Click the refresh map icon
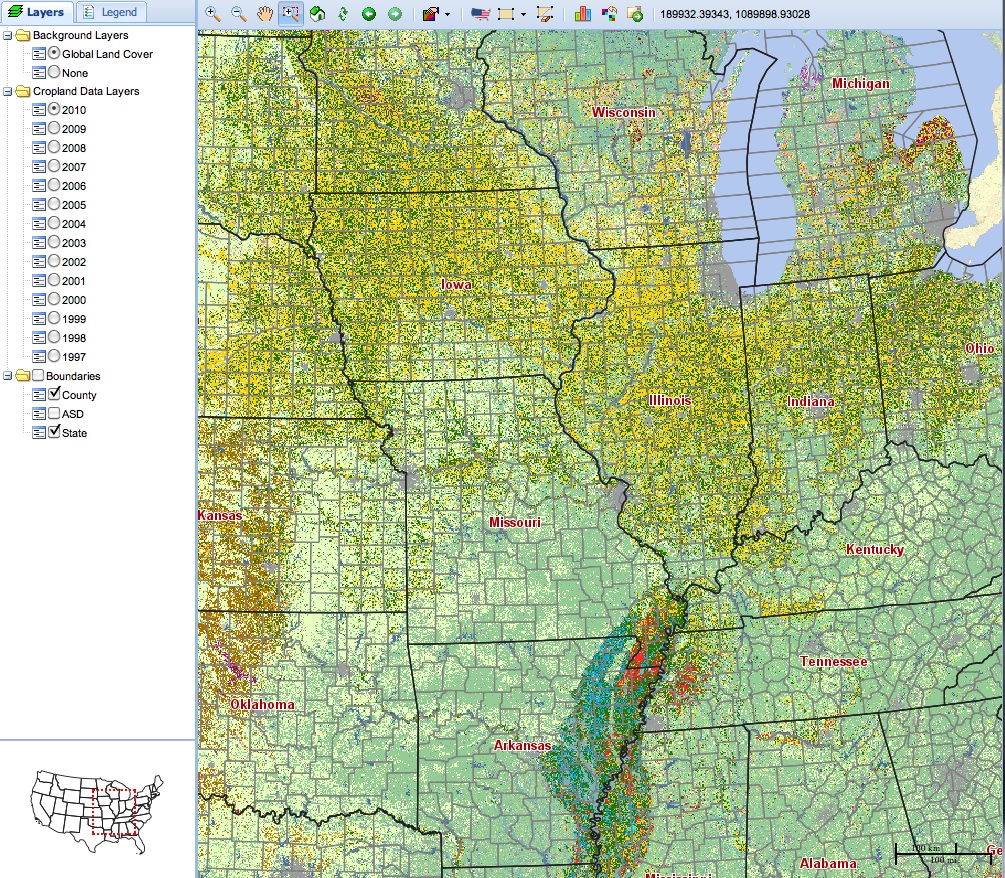1005x878 pixels. pos(343,13)
